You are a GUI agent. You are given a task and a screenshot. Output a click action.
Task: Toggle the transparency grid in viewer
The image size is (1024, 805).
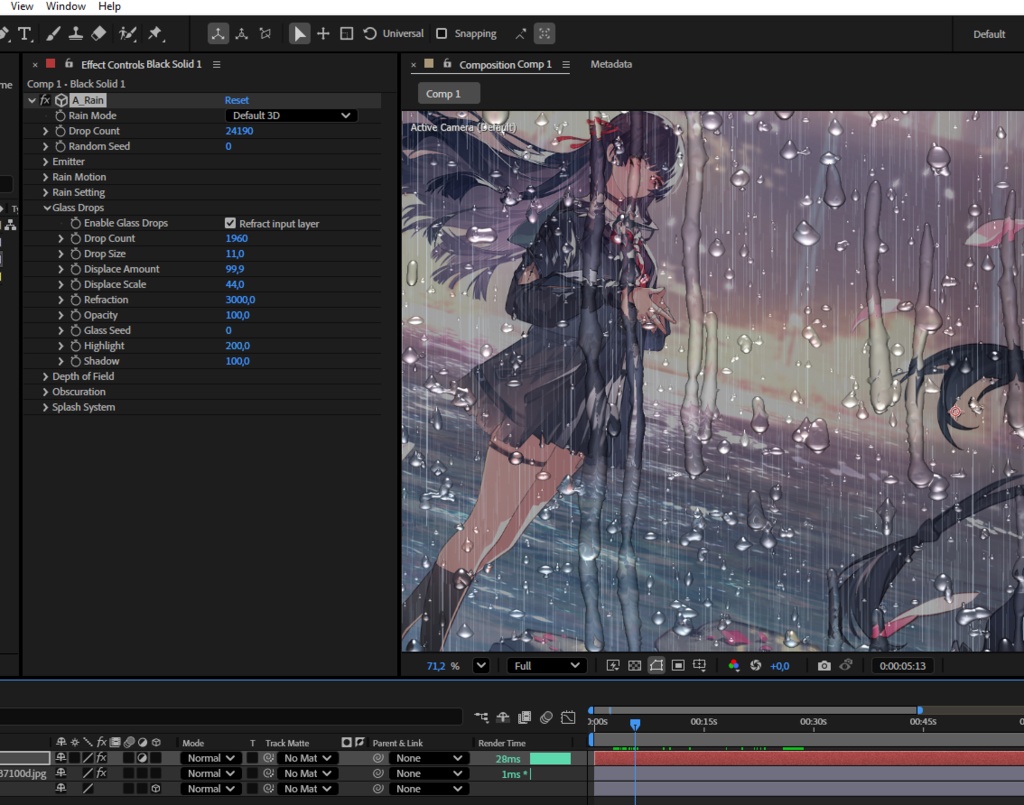[634, 666]
